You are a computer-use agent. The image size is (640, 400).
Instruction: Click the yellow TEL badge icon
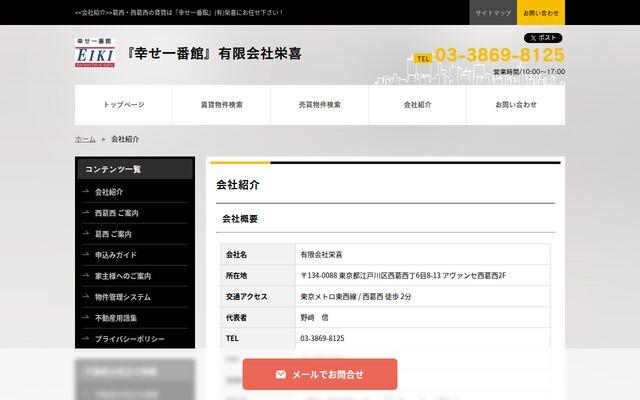tap(423, 58)
